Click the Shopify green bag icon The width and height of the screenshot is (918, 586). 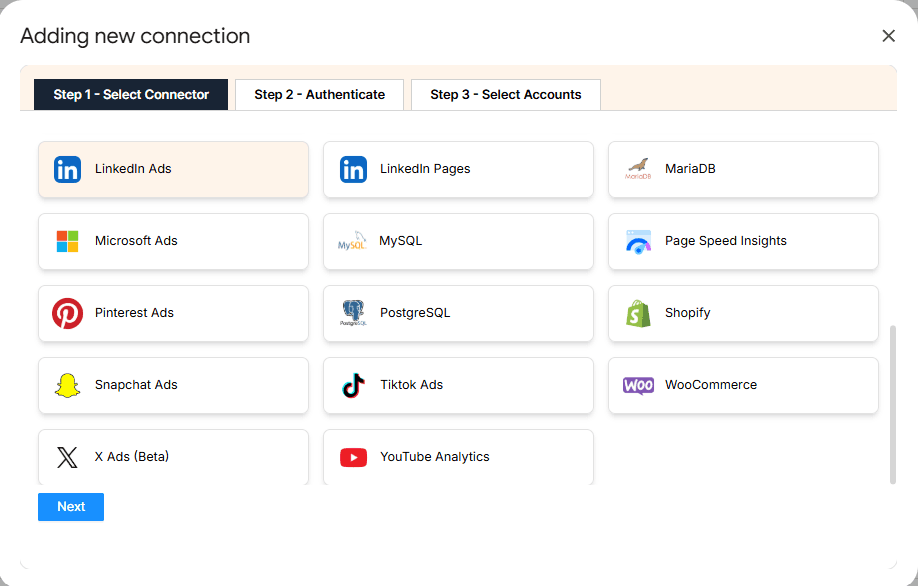click(x=638, y=313)
